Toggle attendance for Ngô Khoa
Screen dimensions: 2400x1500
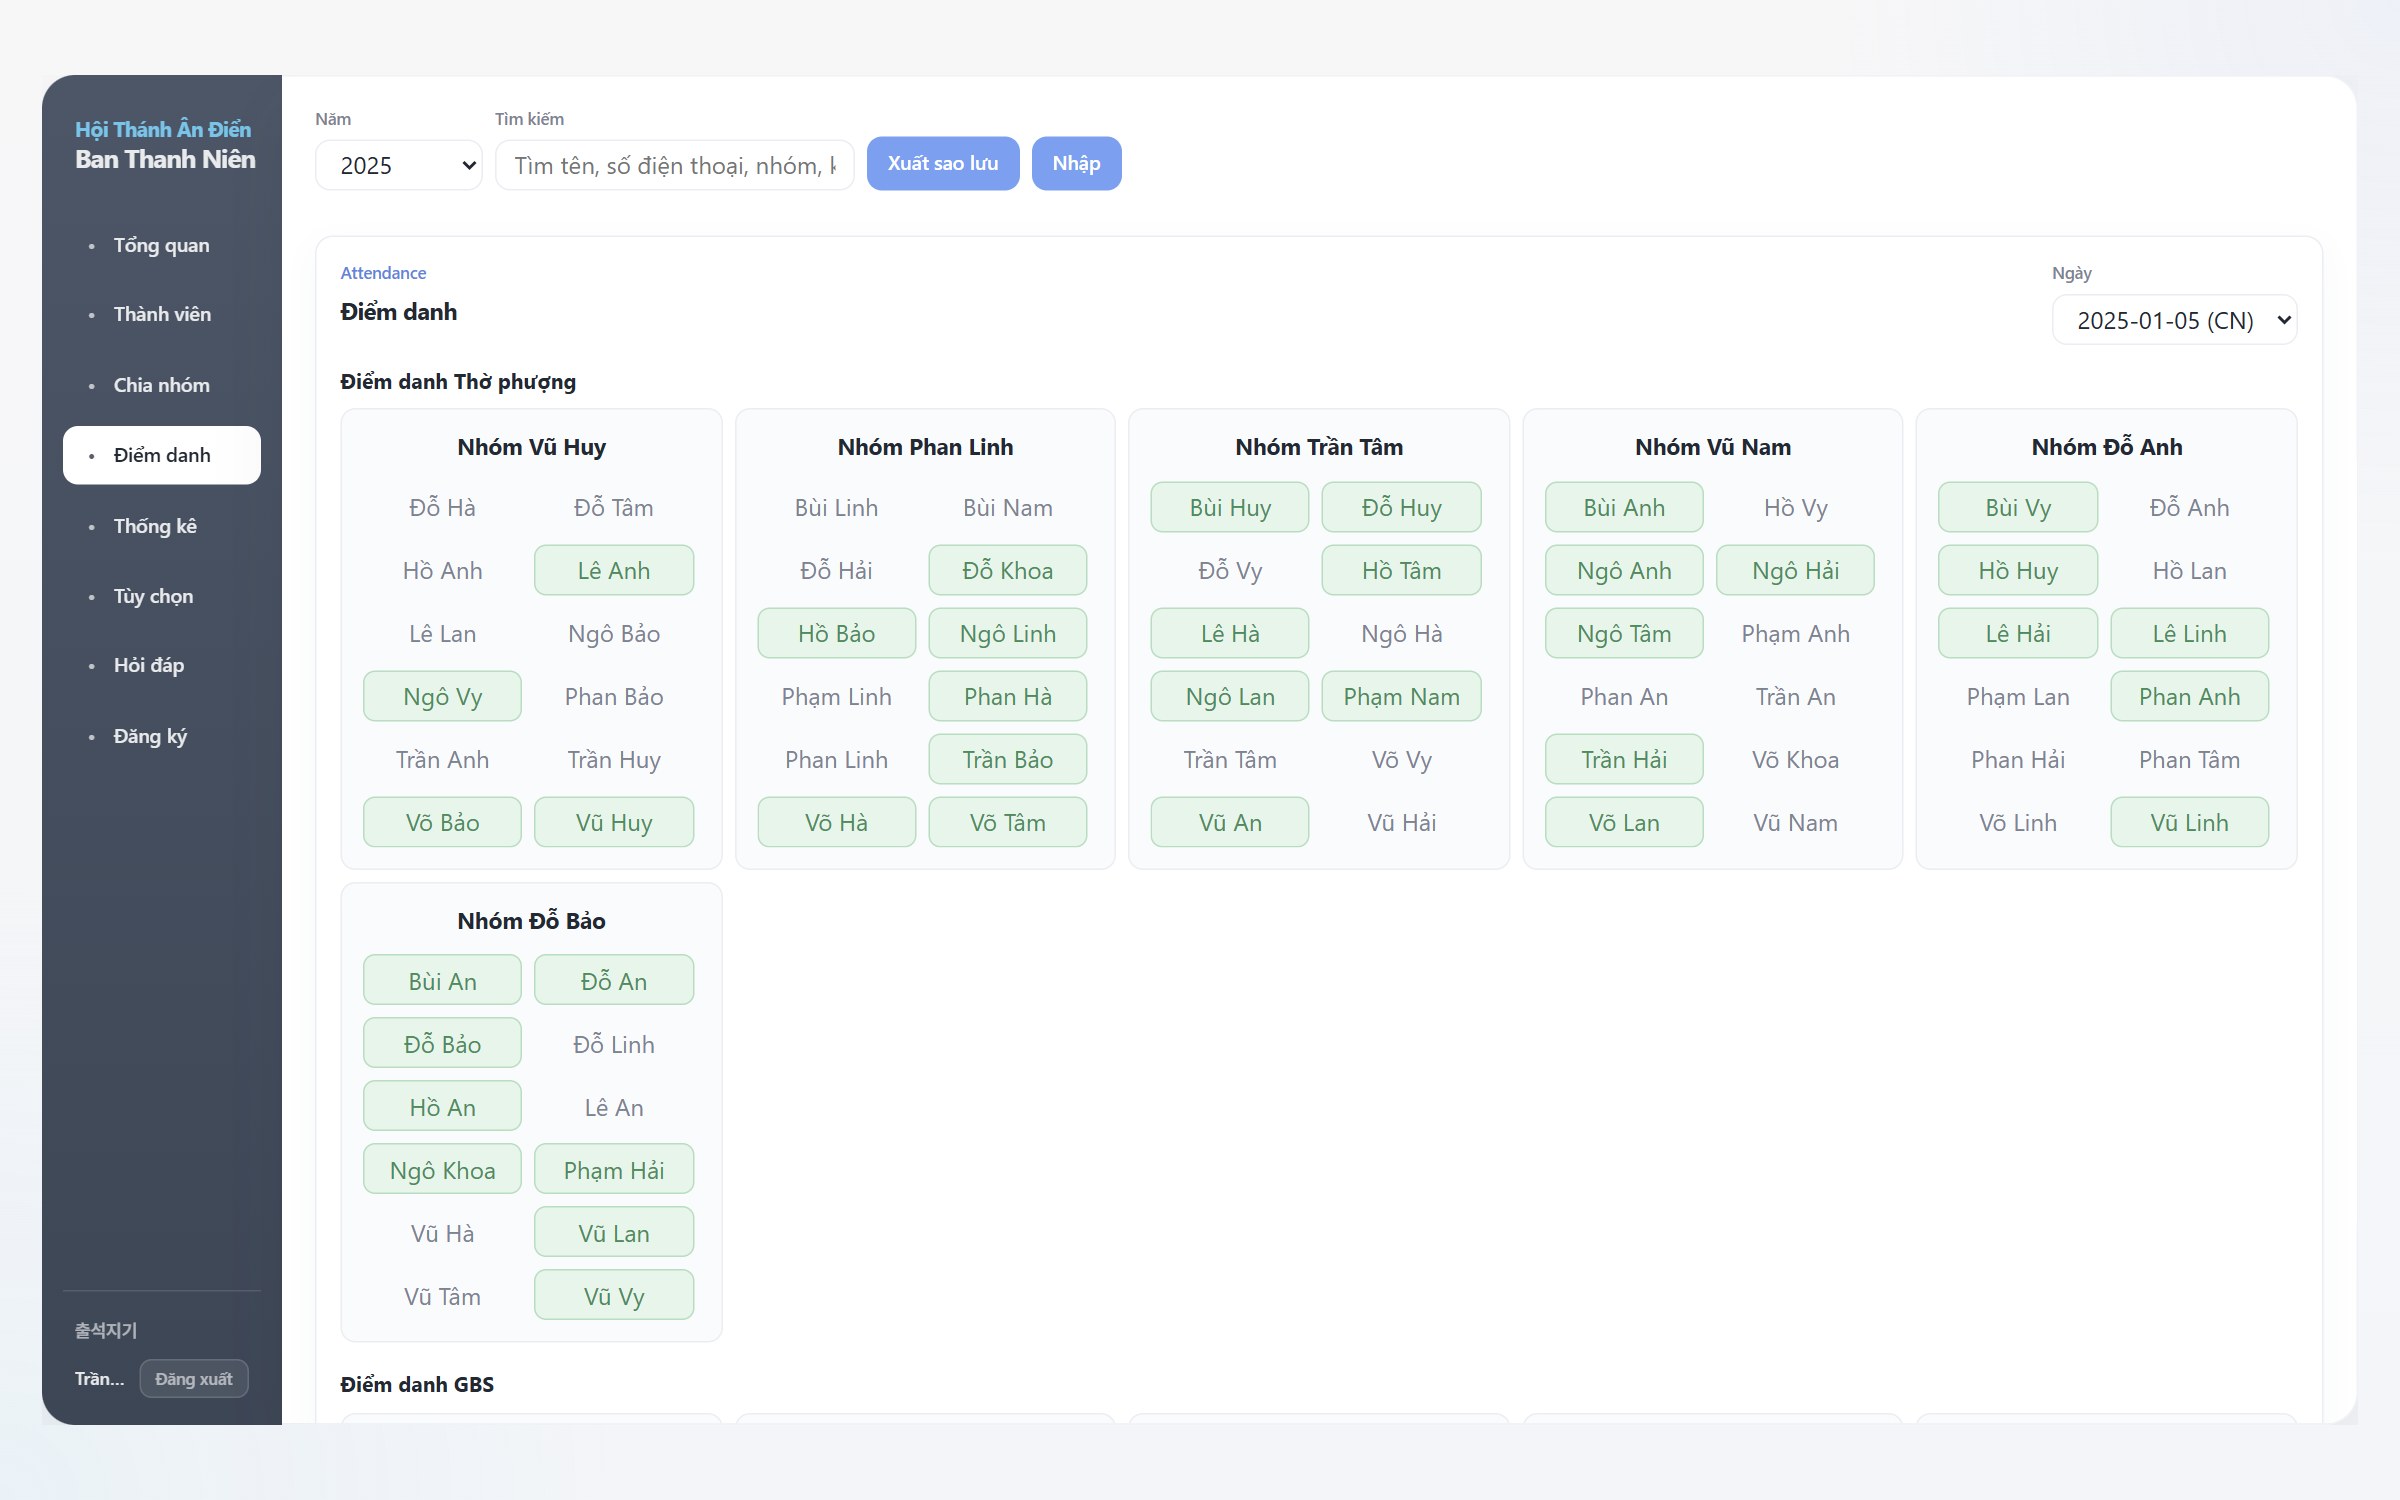coord(442,1170)
